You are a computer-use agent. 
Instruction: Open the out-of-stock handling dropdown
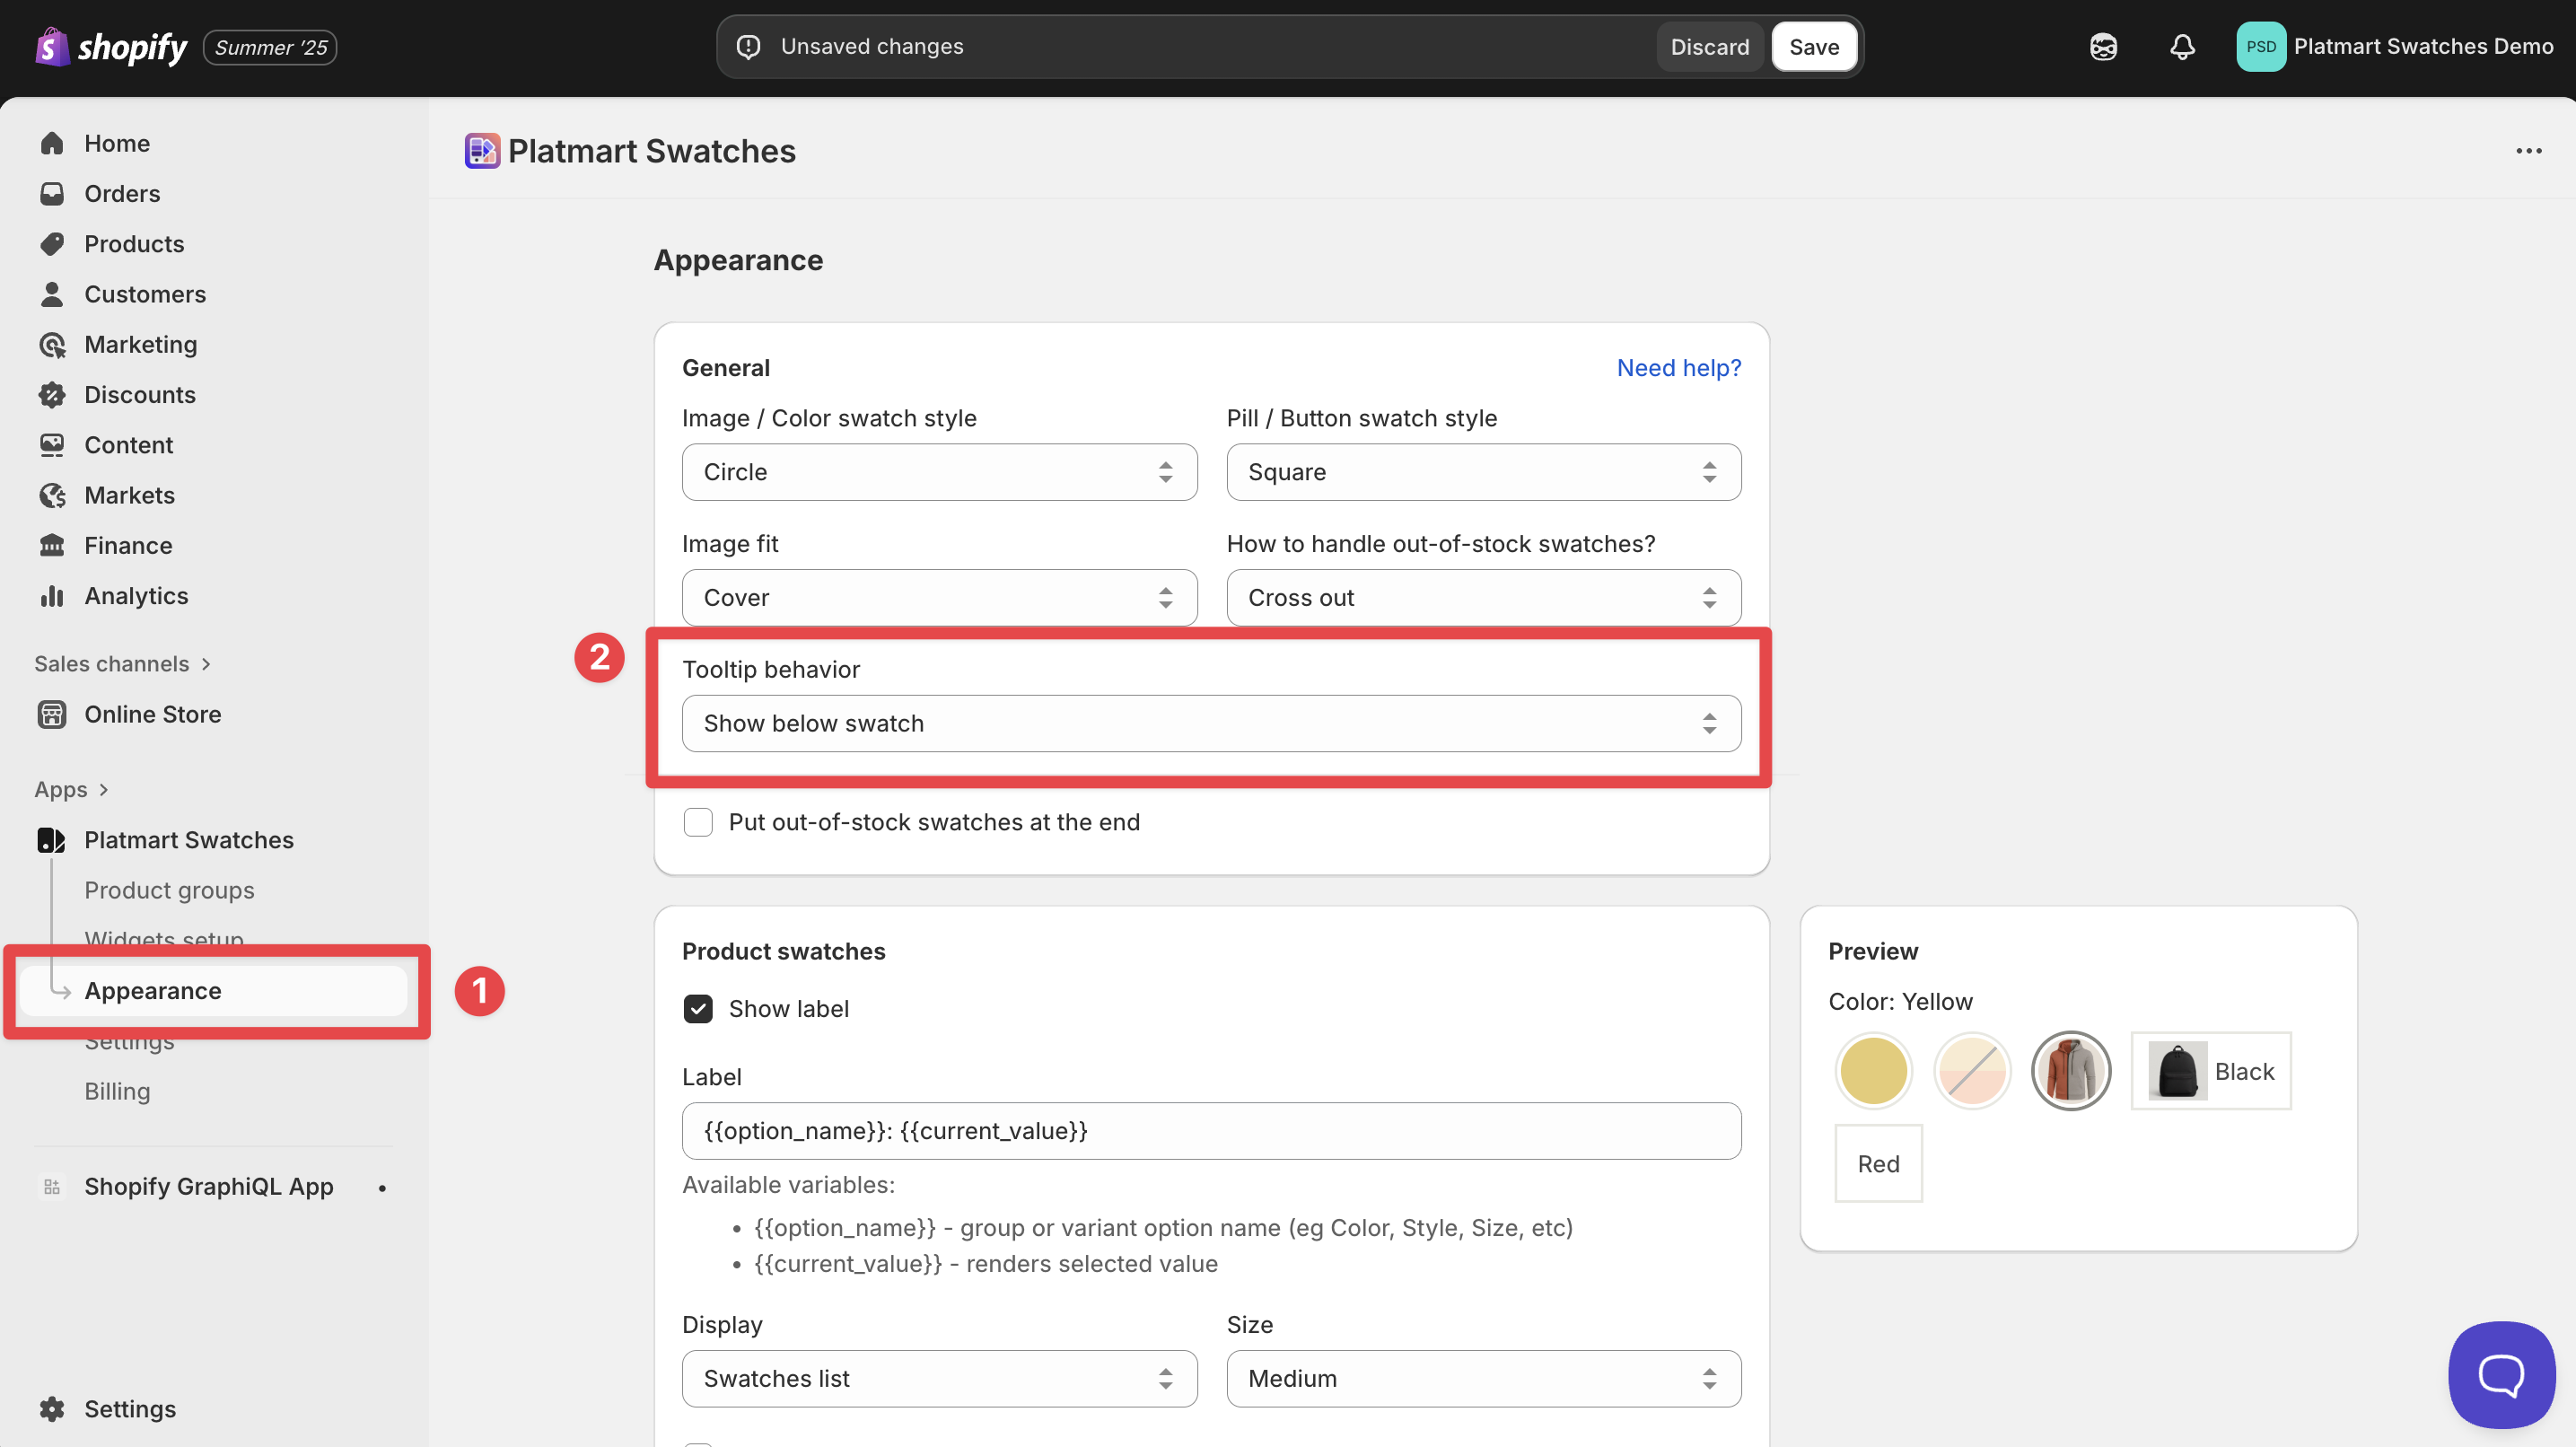click(x=1483, y=598)
